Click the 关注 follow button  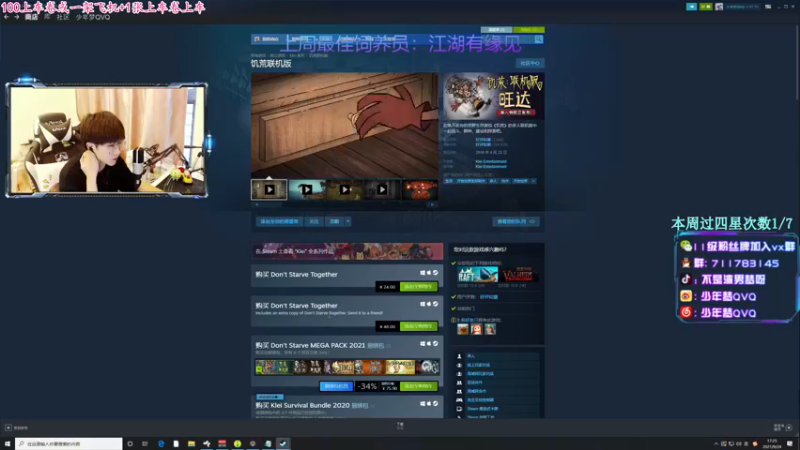[313, 221]
